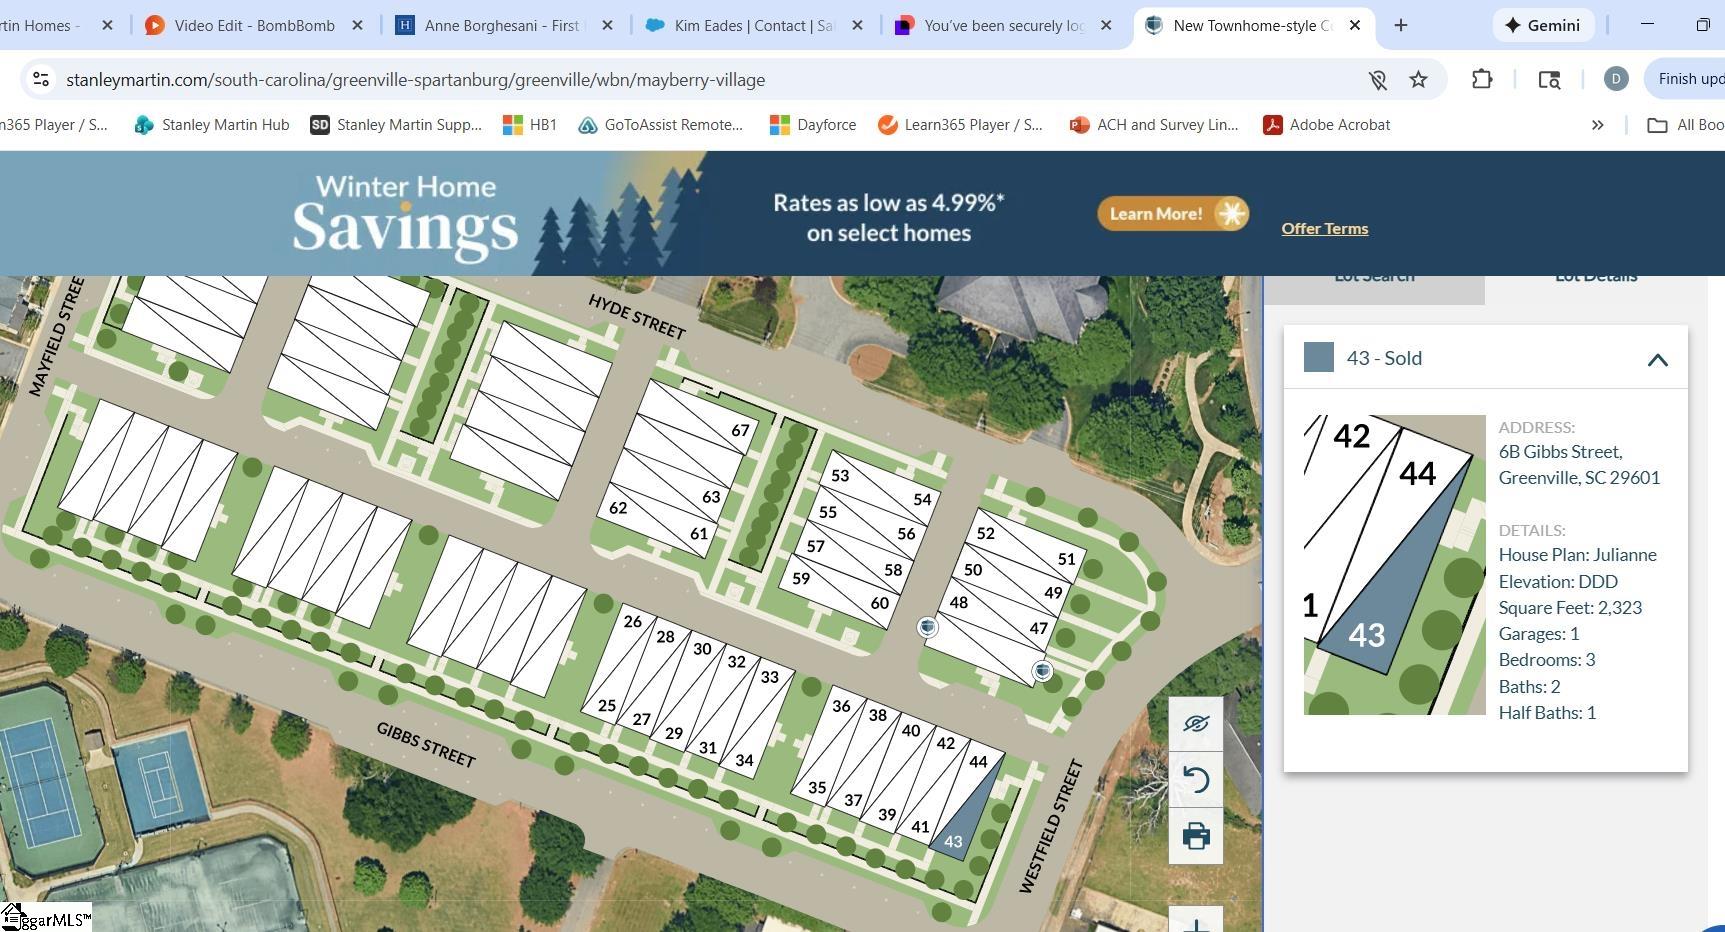Click the model home marker near lot 48
Viewport: 1725px width, 932px height.
[x=927, y=627]
